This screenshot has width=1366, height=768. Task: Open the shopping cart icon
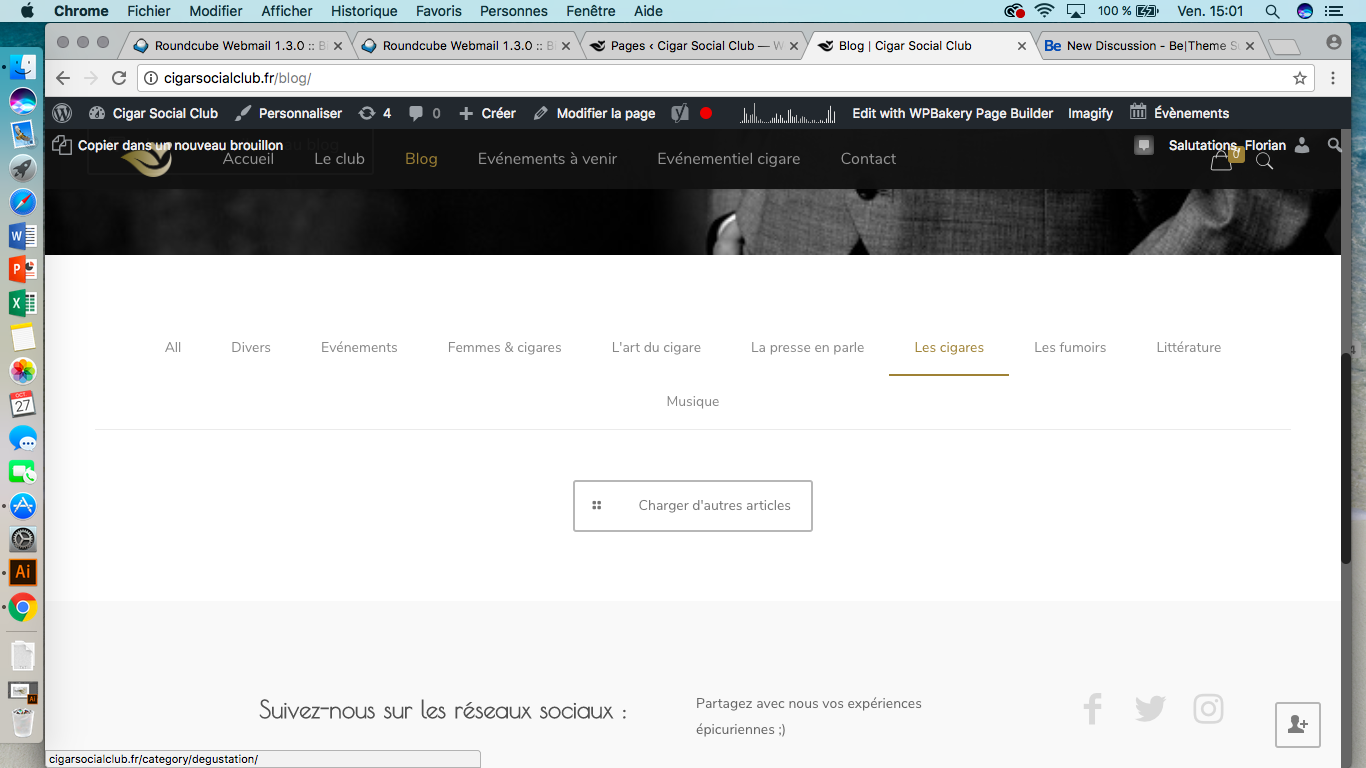(x=1221, y=160)
